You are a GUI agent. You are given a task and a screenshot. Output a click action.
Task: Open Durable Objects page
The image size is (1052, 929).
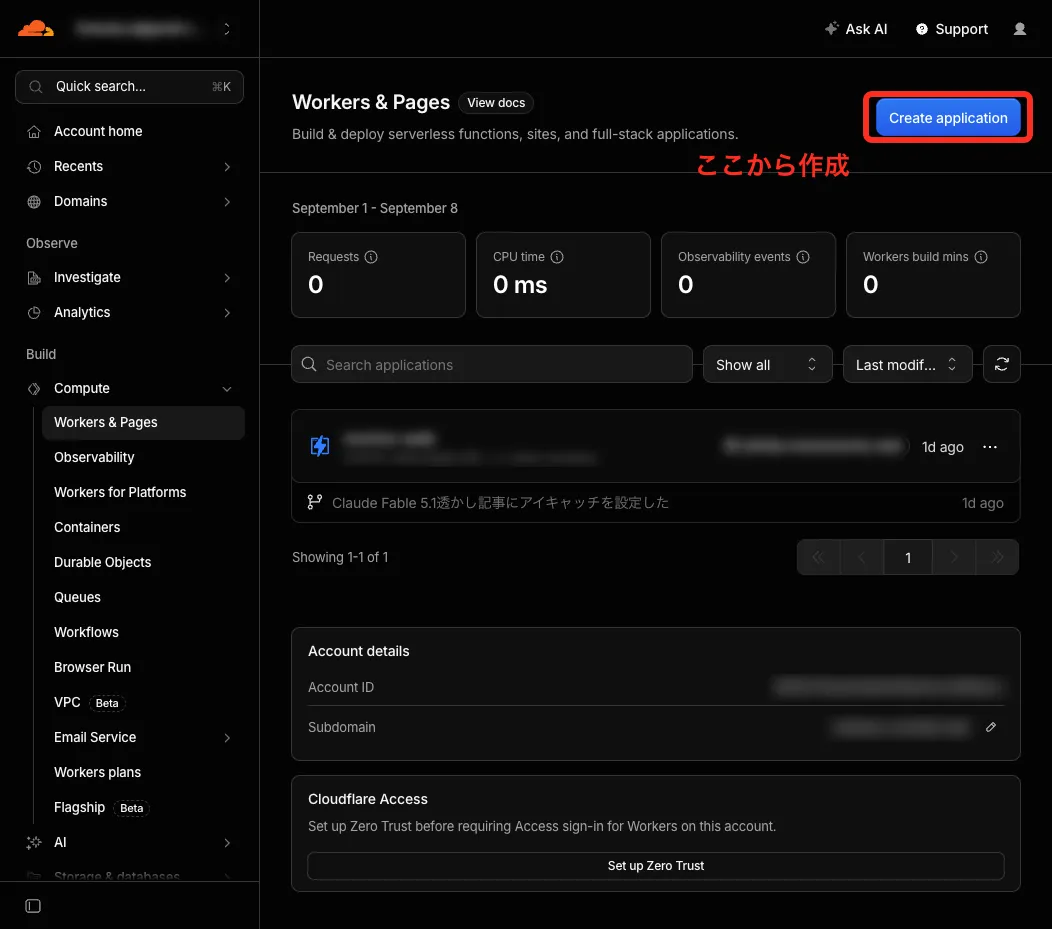point(103,562)
